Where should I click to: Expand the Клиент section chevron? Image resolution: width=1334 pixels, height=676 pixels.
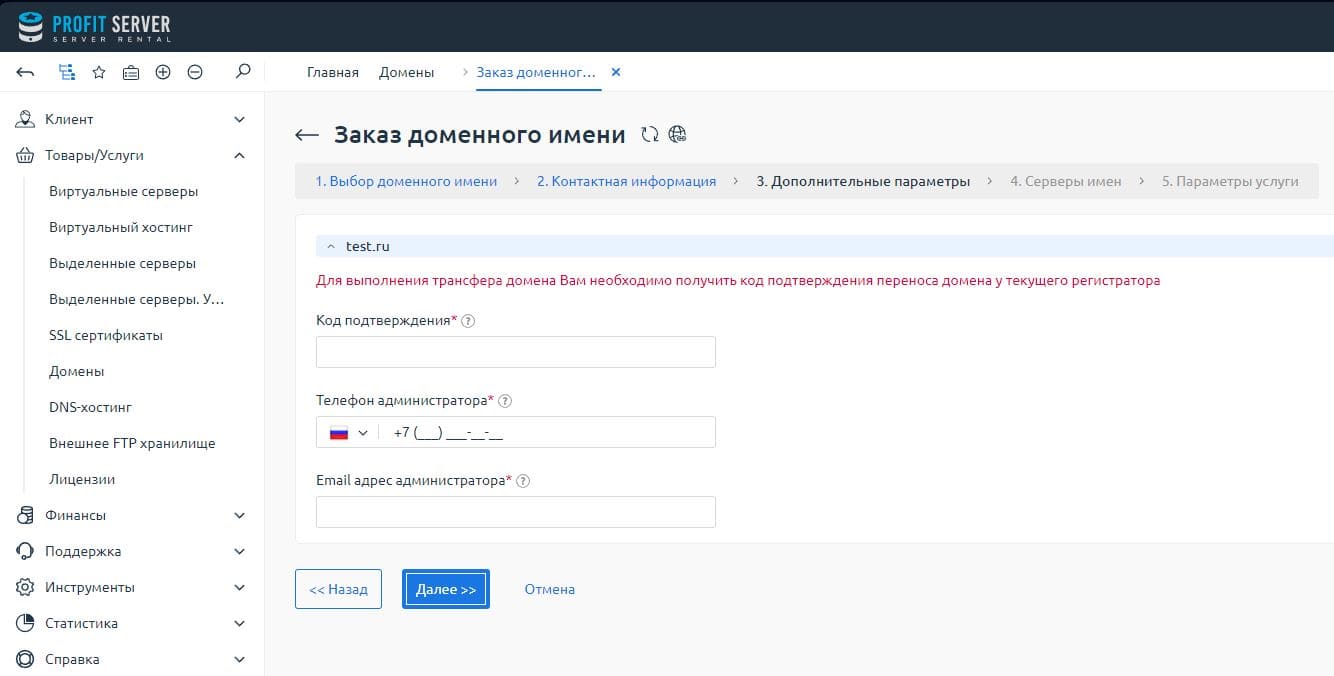tap(239, 119)
